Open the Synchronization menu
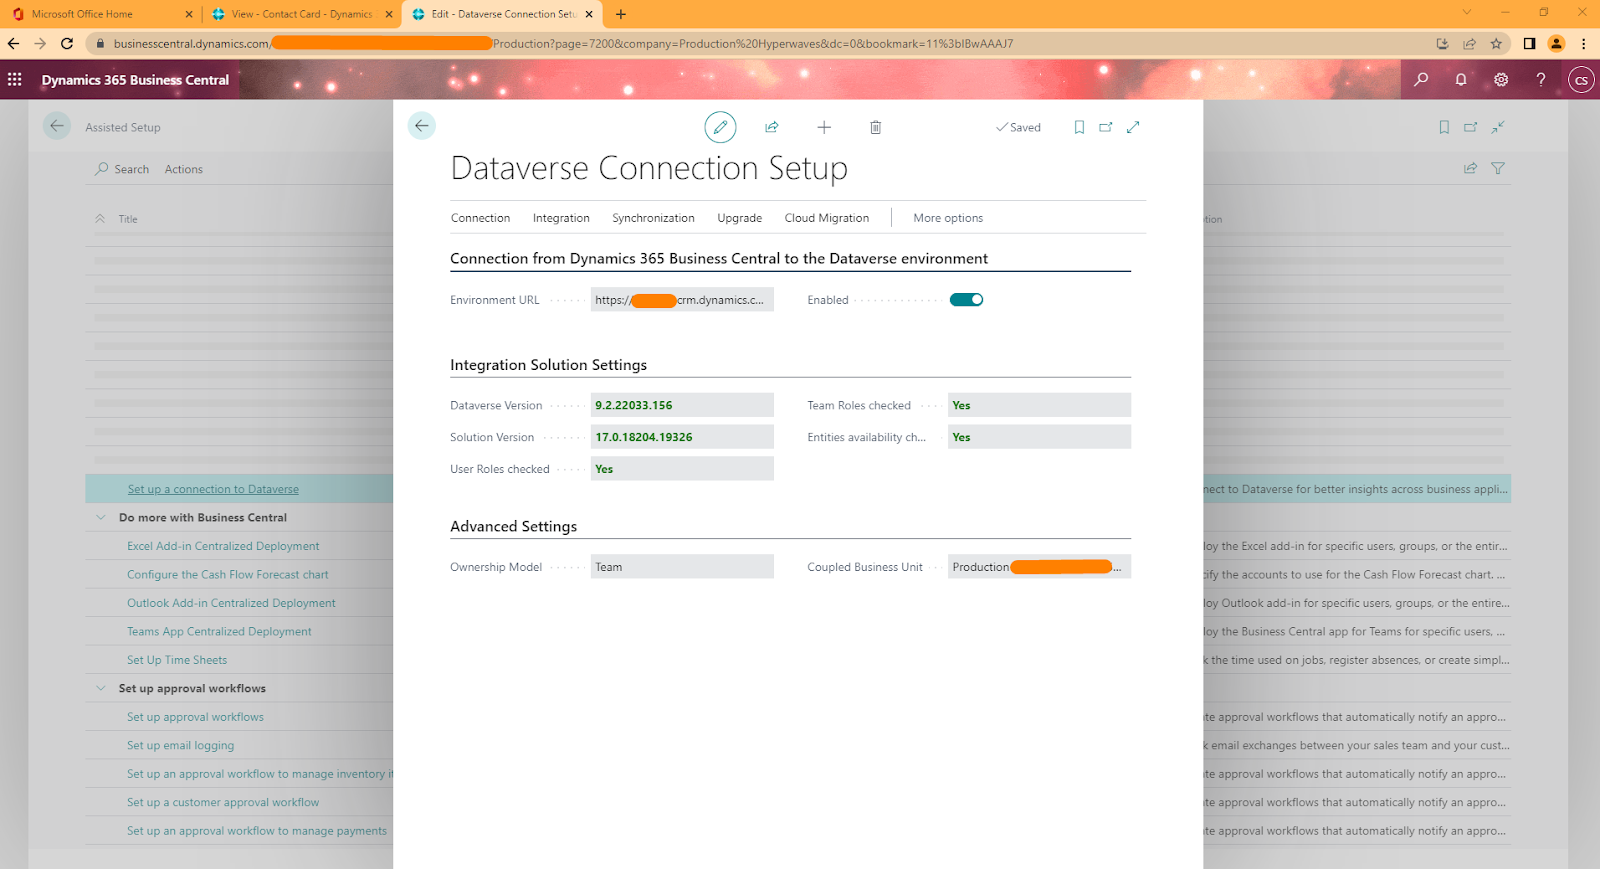The width and height of the screenshot is (1600, 869). 653,218
